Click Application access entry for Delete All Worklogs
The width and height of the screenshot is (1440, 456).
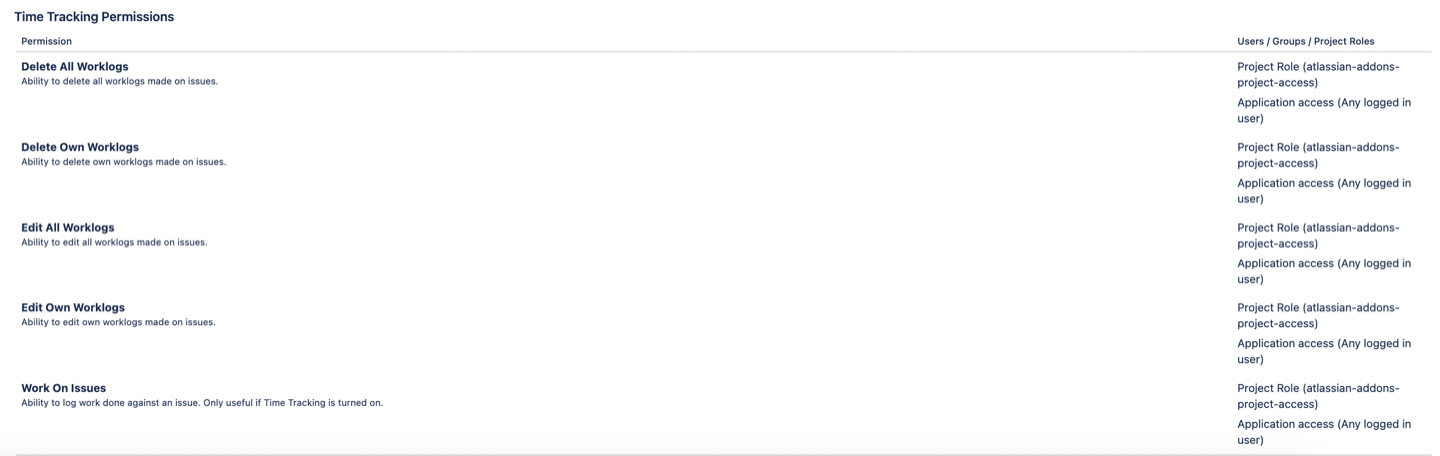1324,110
